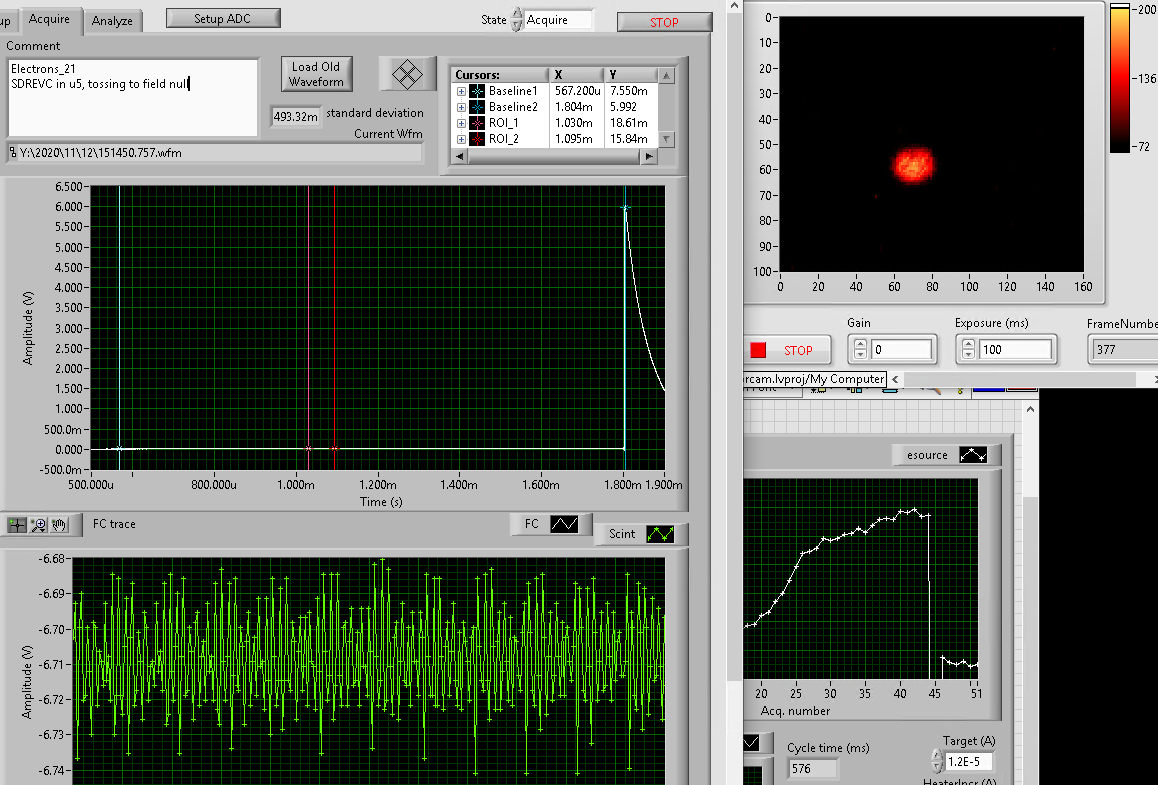Expand the Baseline2 cursor entry
The height and width of the screenshot is (785, 1158).
pyautogui.click(x=461, y=107)
